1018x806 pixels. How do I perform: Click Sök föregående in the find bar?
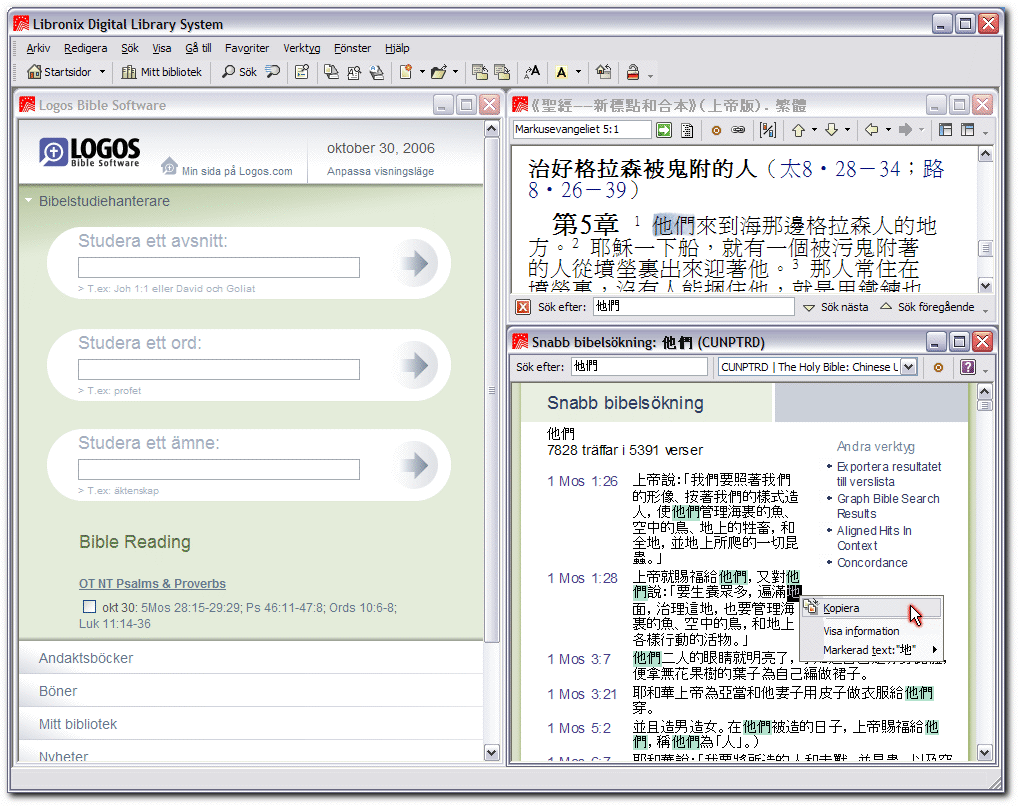pyautogui.click(x=928, y=307)
